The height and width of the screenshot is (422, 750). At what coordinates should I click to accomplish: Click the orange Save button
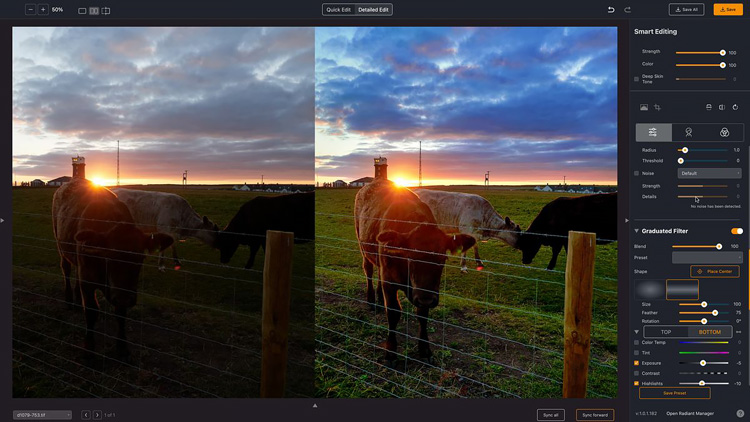[728, 10]
